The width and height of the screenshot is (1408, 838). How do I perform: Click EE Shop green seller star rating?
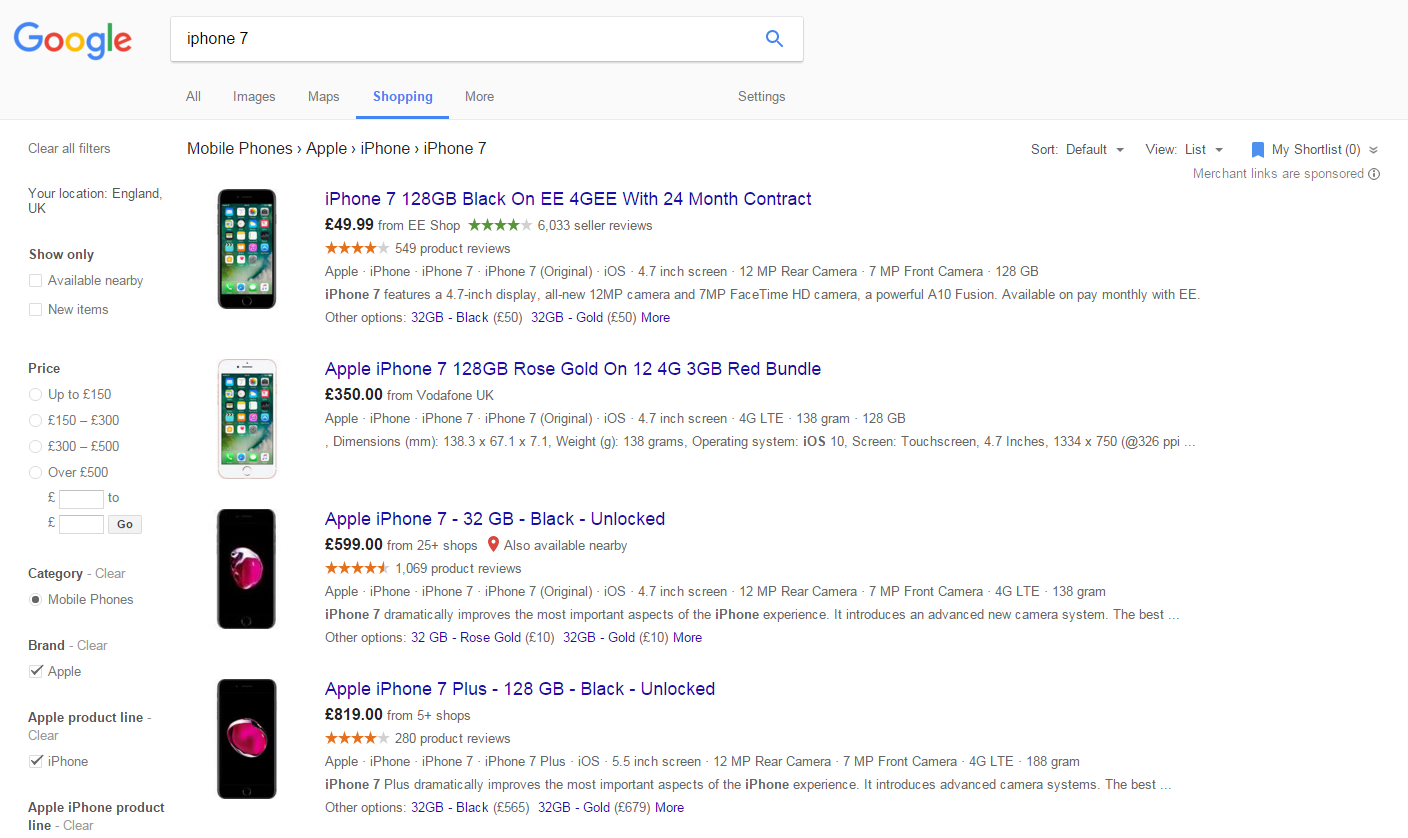point(500,225)
